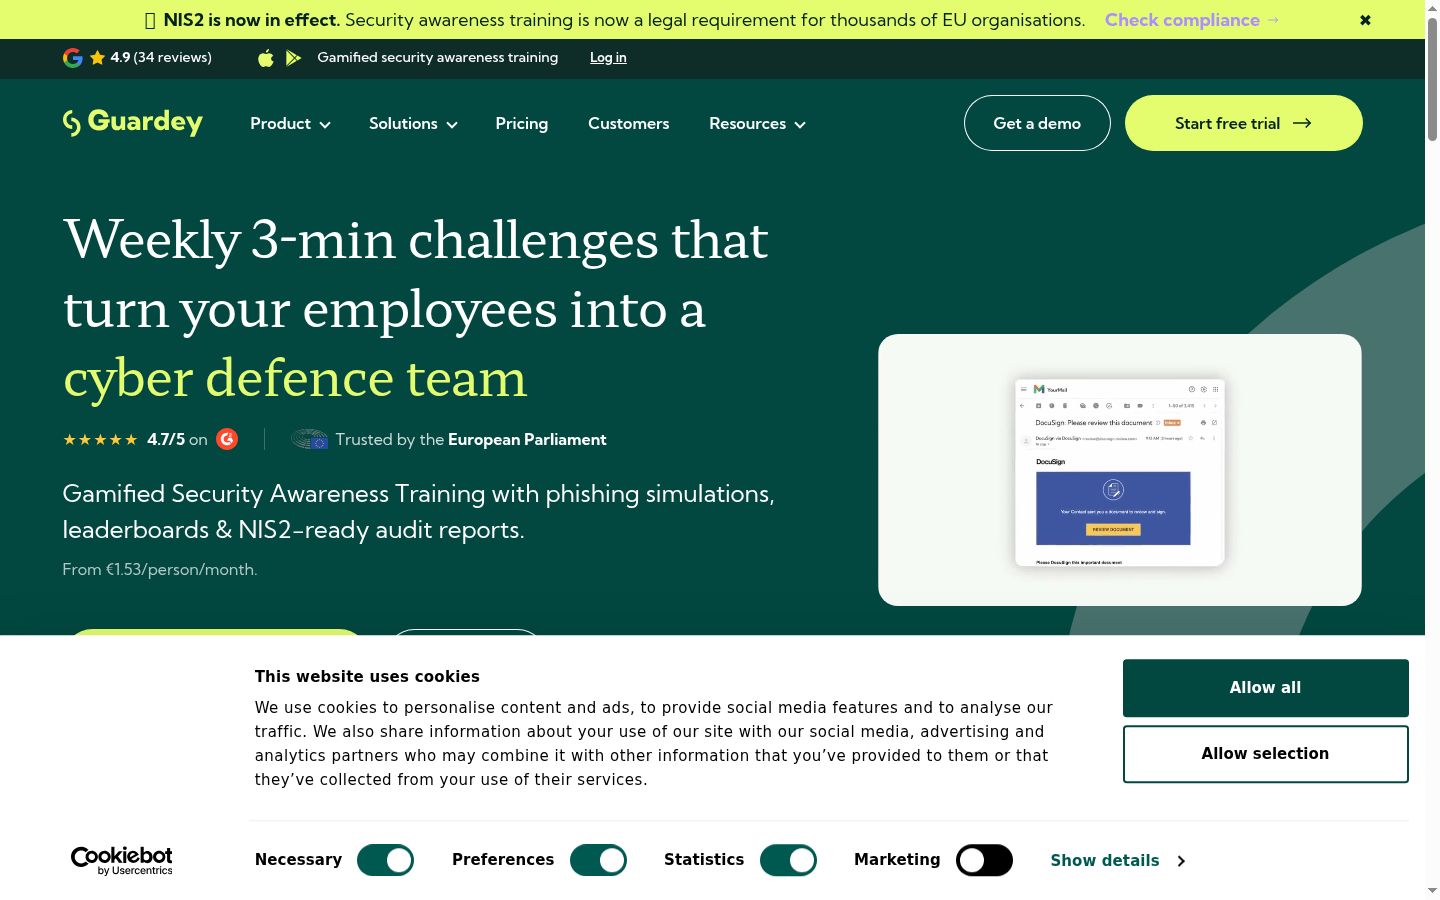Screen dimensions: 1440x900
Task: Click the five-star rating beside 4.7/5
Action: [x=100, y=440]
